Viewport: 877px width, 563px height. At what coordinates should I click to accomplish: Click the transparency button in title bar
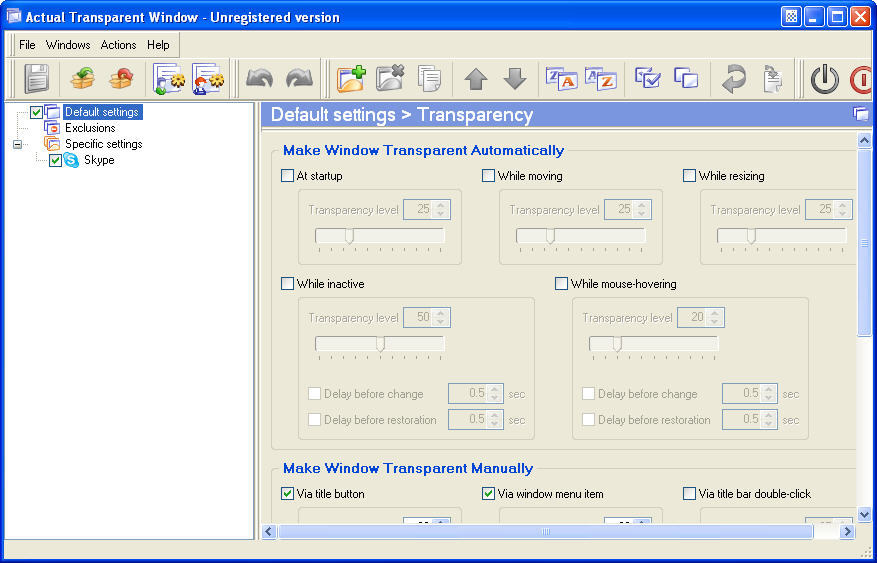tap(791, 17)
